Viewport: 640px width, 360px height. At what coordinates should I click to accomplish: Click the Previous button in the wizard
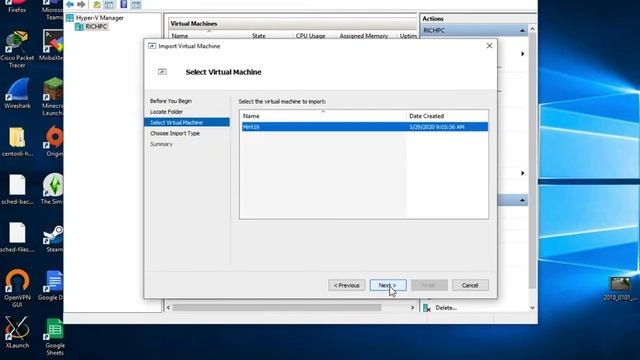pyautogui.click(x=347, y=285)
